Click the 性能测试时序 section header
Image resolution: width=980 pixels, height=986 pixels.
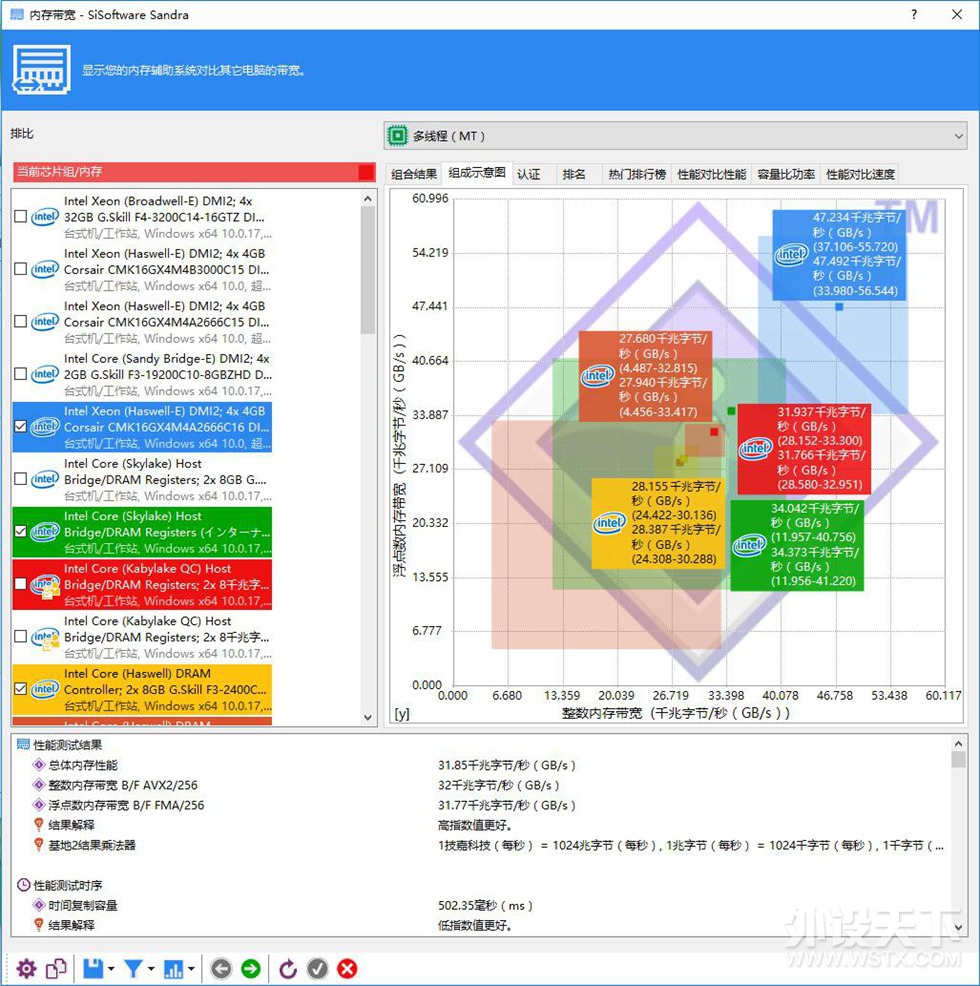[67, 885]
